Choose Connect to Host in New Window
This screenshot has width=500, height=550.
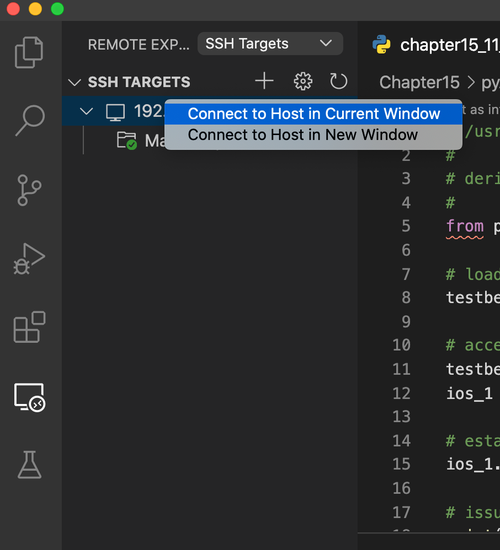pyautogui.click(x=313, y=135)
